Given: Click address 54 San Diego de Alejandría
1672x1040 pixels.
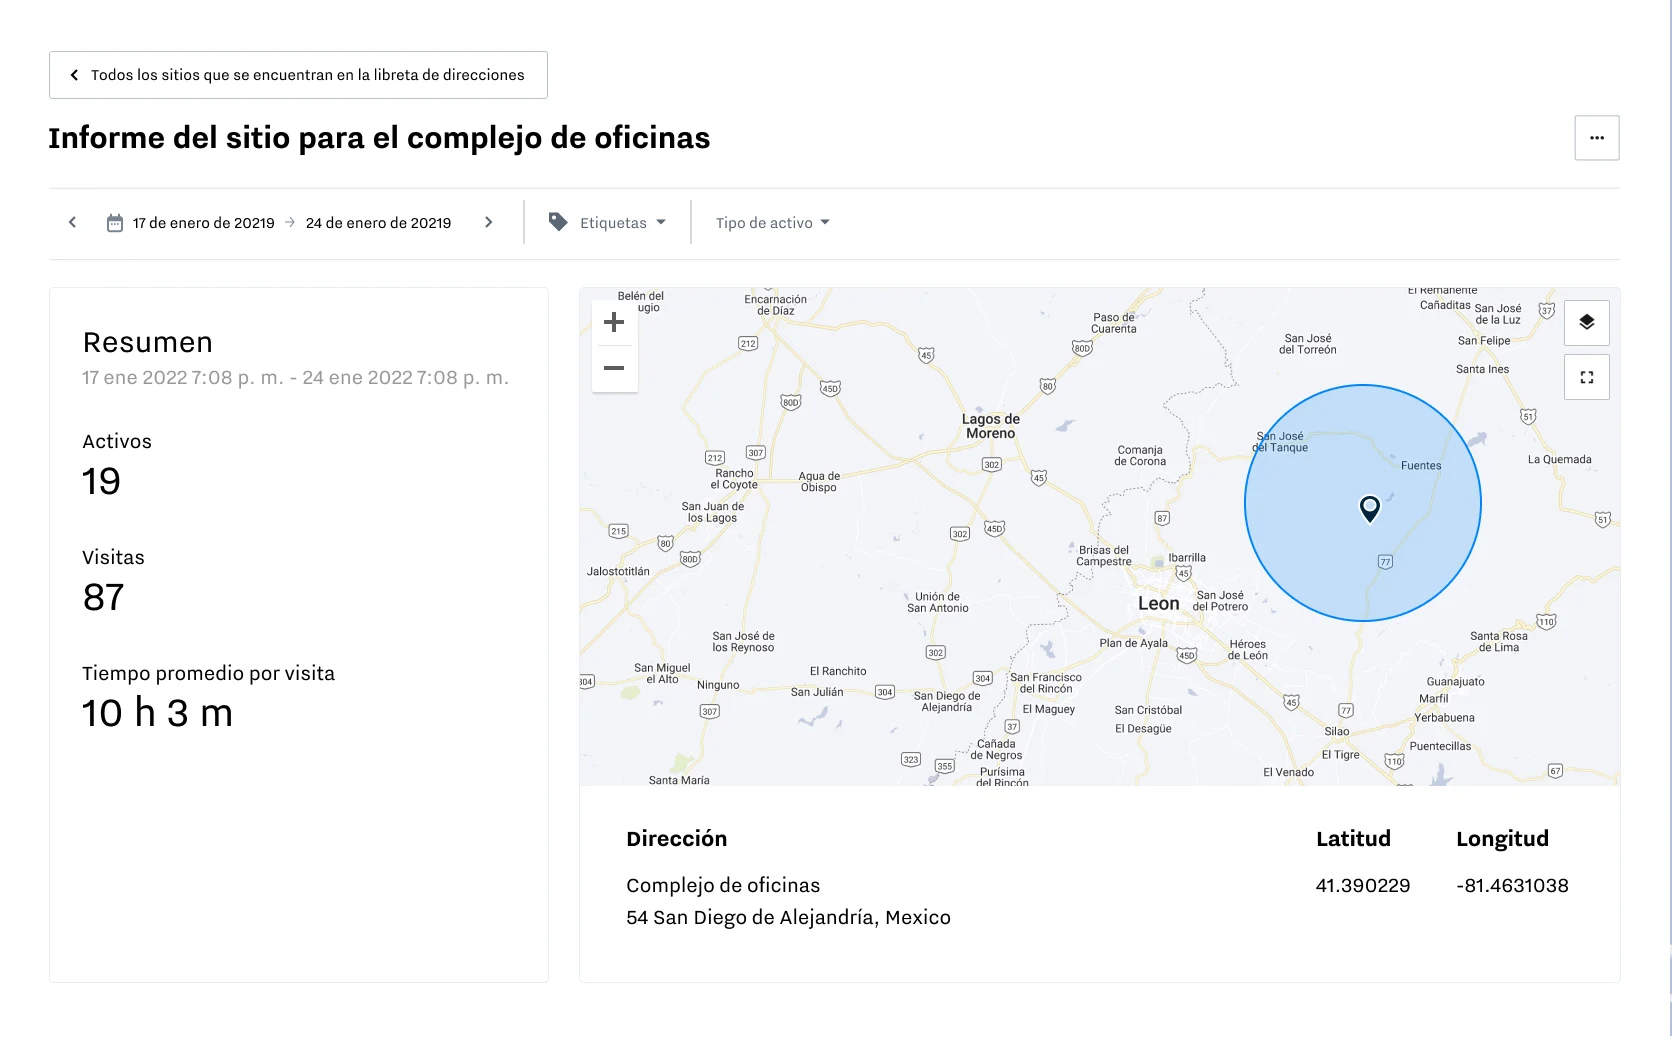Looking at the screenshot, I should 788,917.
